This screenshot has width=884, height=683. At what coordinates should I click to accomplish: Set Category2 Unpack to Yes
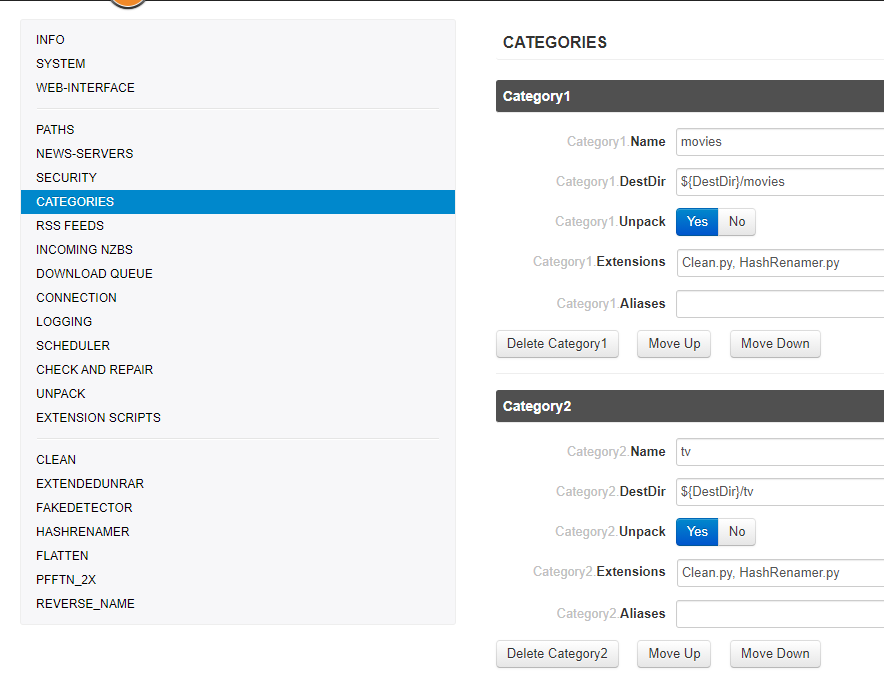coord(697,532)
